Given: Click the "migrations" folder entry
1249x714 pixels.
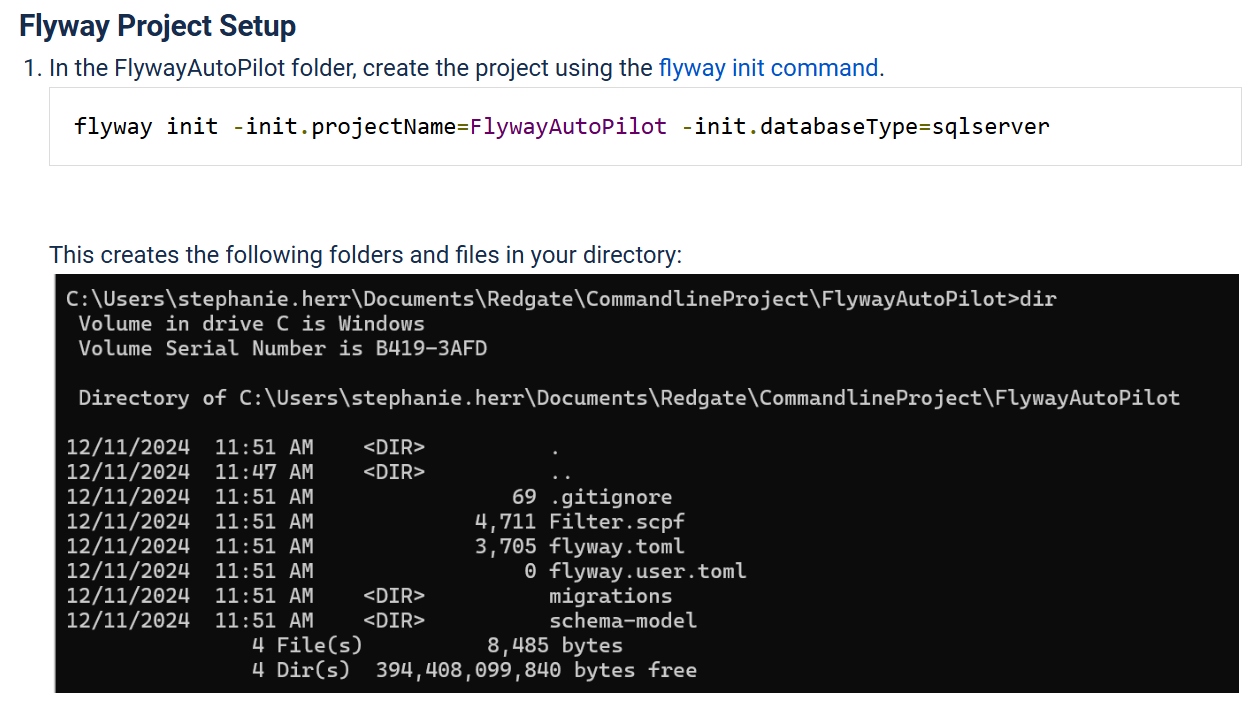Looking at the screenshot, I should [x=610, y=596].
